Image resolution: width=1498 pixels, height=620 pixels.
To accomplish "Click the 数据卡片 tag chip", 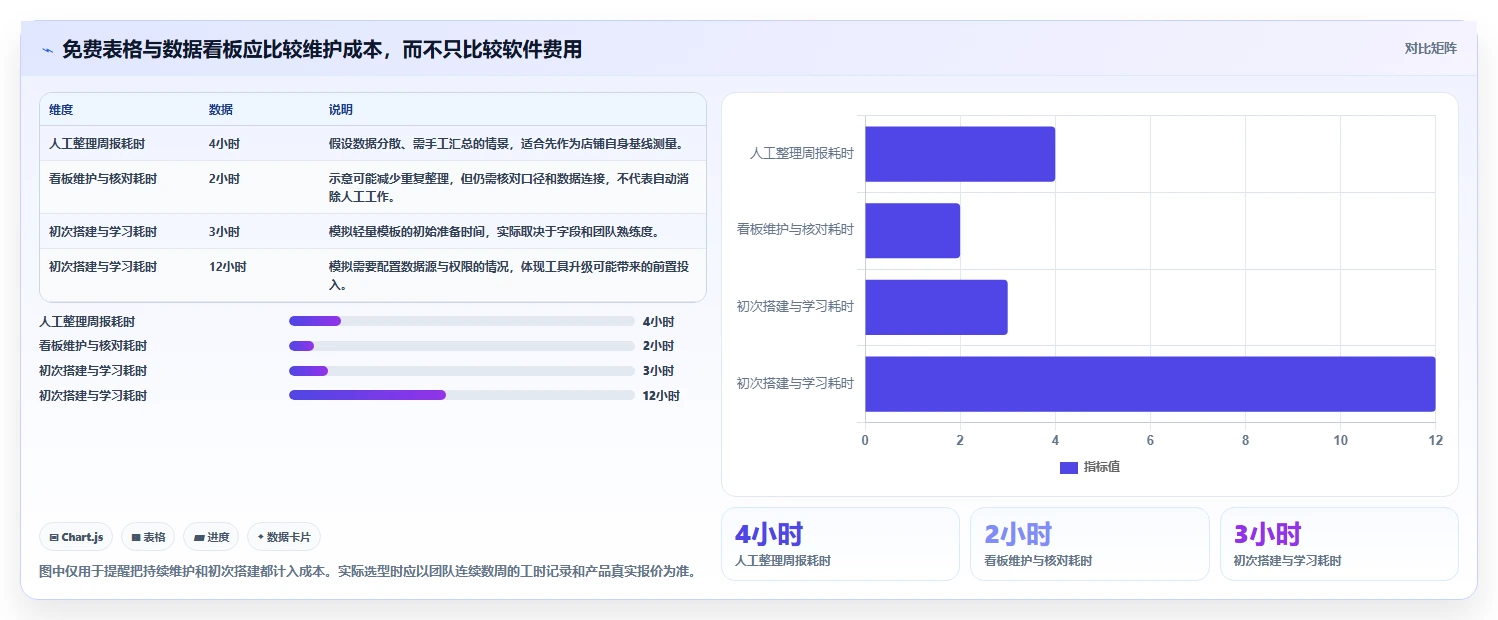I will 284,537.
